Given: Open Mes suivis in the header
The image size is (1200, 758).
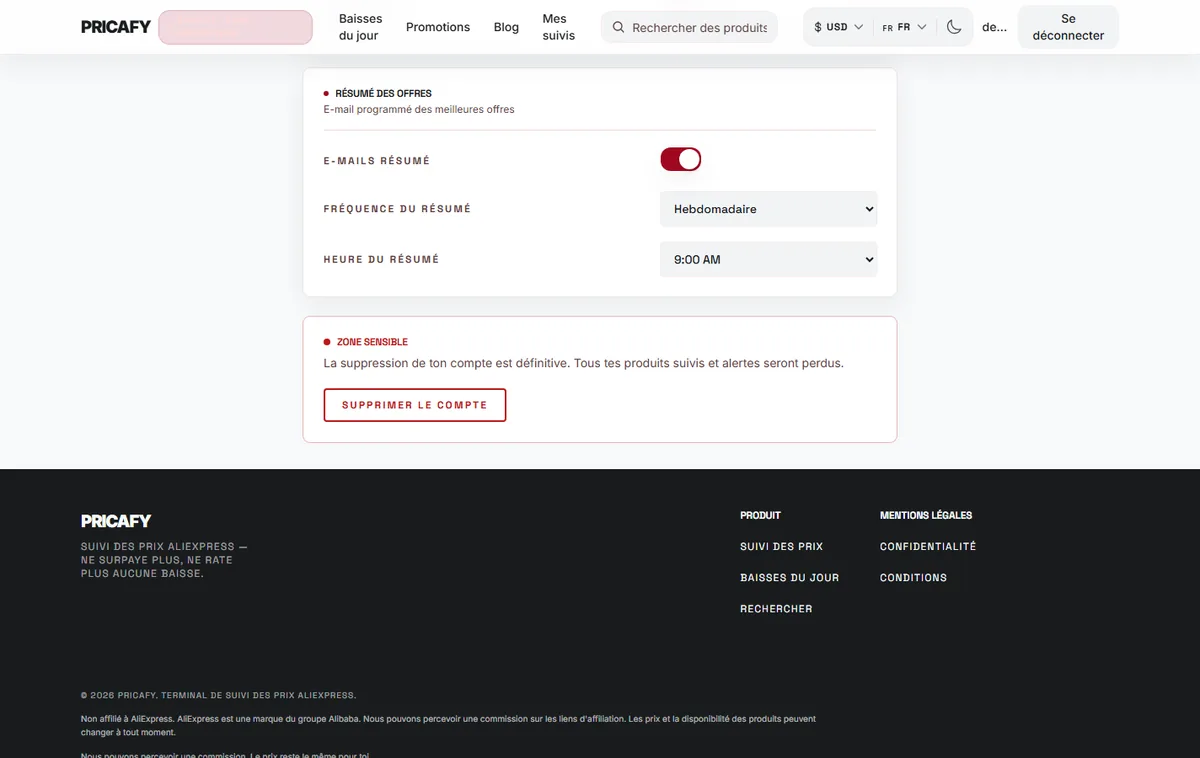Looking at the screenshot, I should (558, 27).
